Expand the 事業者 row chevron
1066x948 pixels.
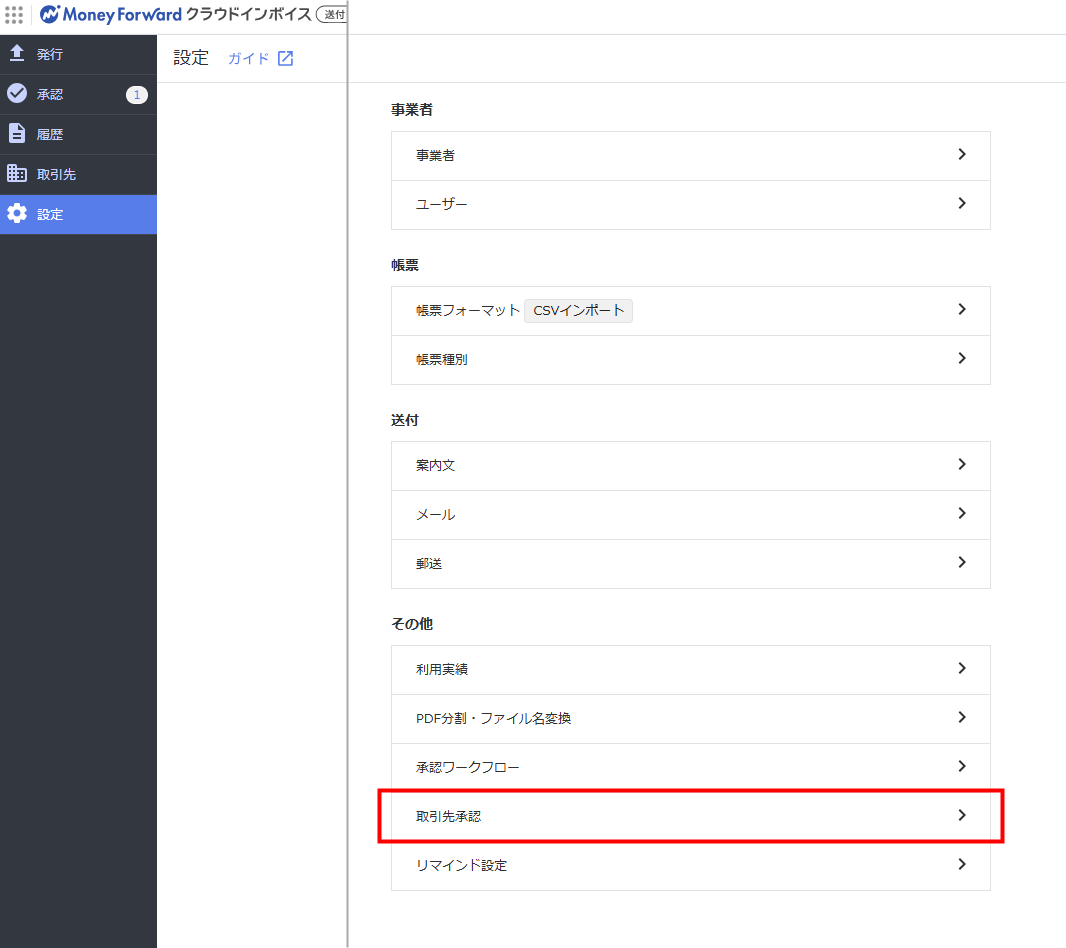(961, 155)
